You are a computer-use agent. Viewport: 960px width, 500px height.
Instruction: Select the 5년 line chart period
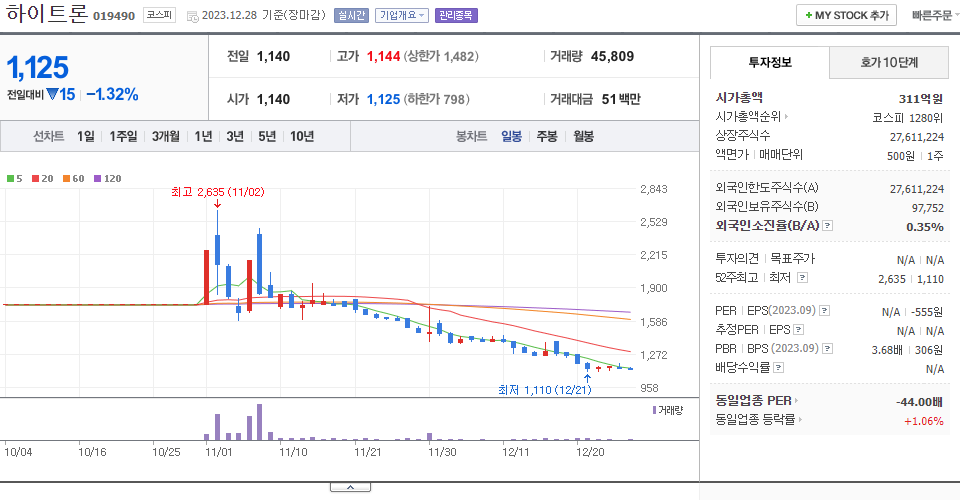[x=267, y=136]
